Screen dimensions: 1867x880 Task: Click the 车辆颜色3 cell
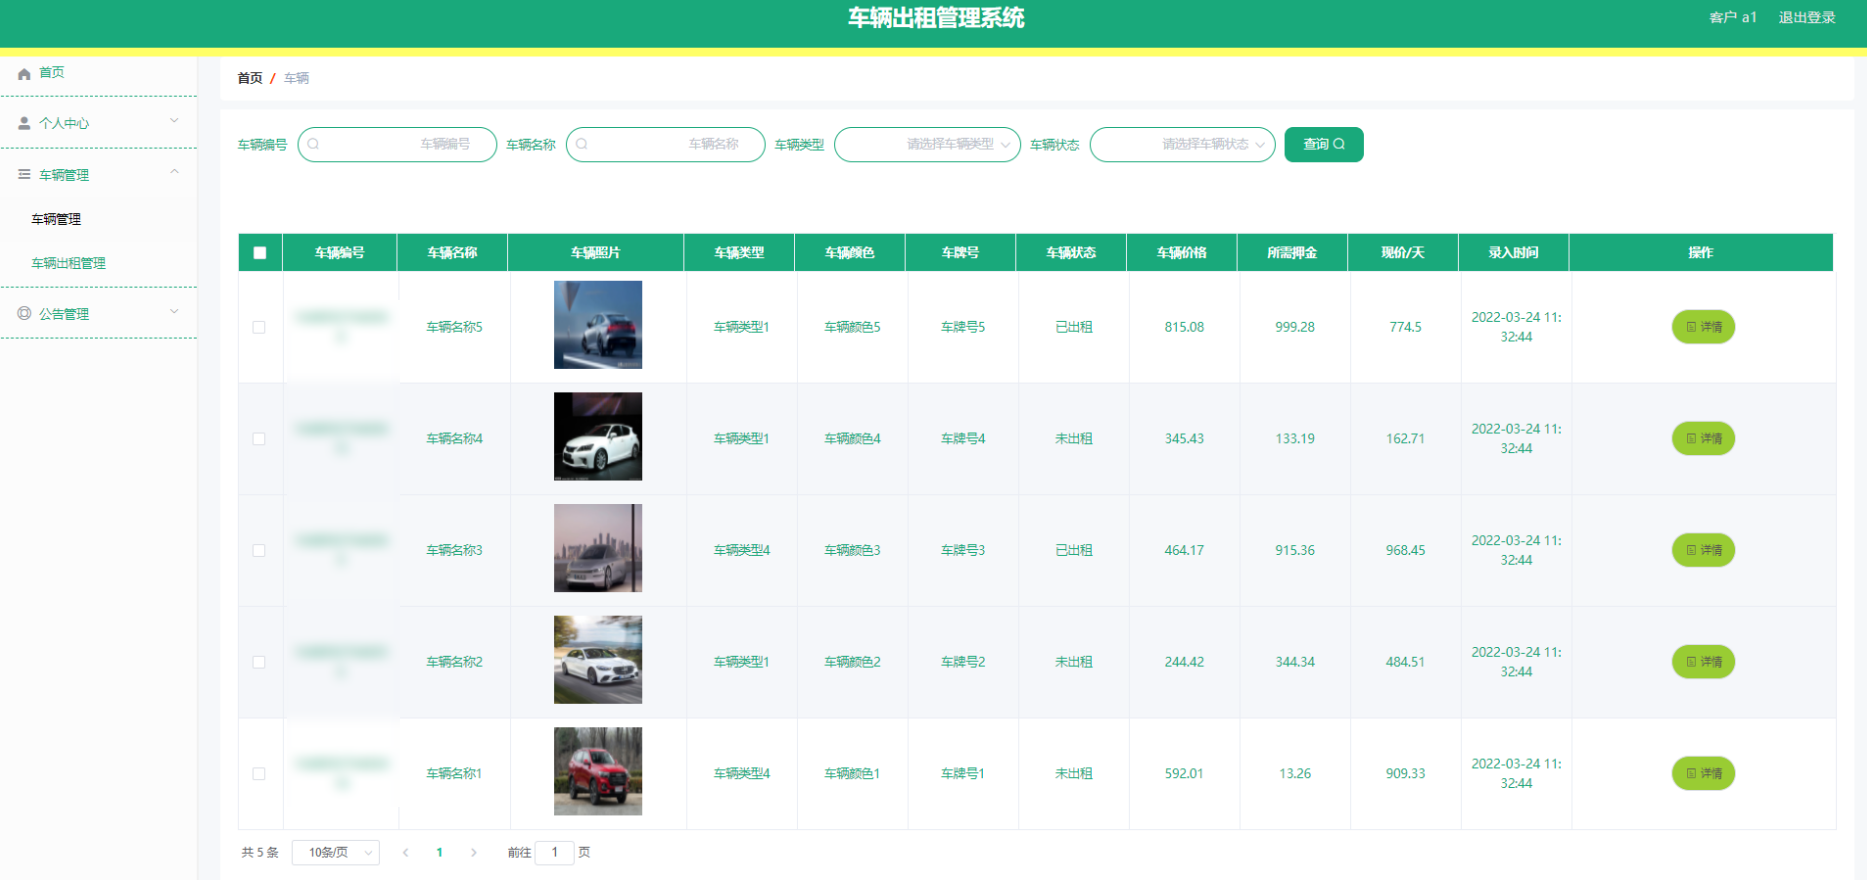tap(852, 550)
